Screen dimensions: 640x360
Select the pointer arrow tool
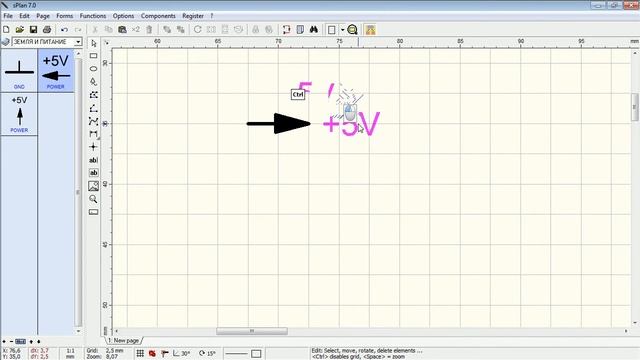click(x=93, y=43)
